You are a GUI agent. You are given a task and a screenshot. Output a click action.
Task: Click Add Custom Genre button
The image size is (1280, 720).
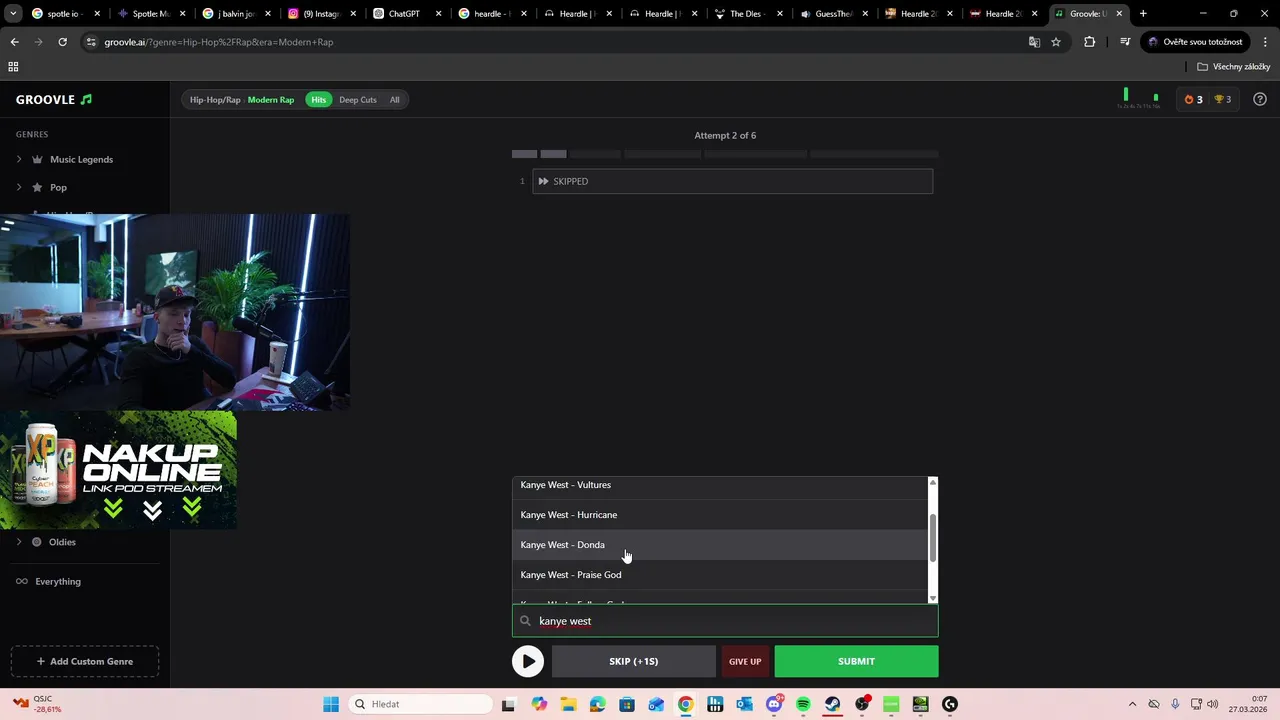click(x=84, y=661)
